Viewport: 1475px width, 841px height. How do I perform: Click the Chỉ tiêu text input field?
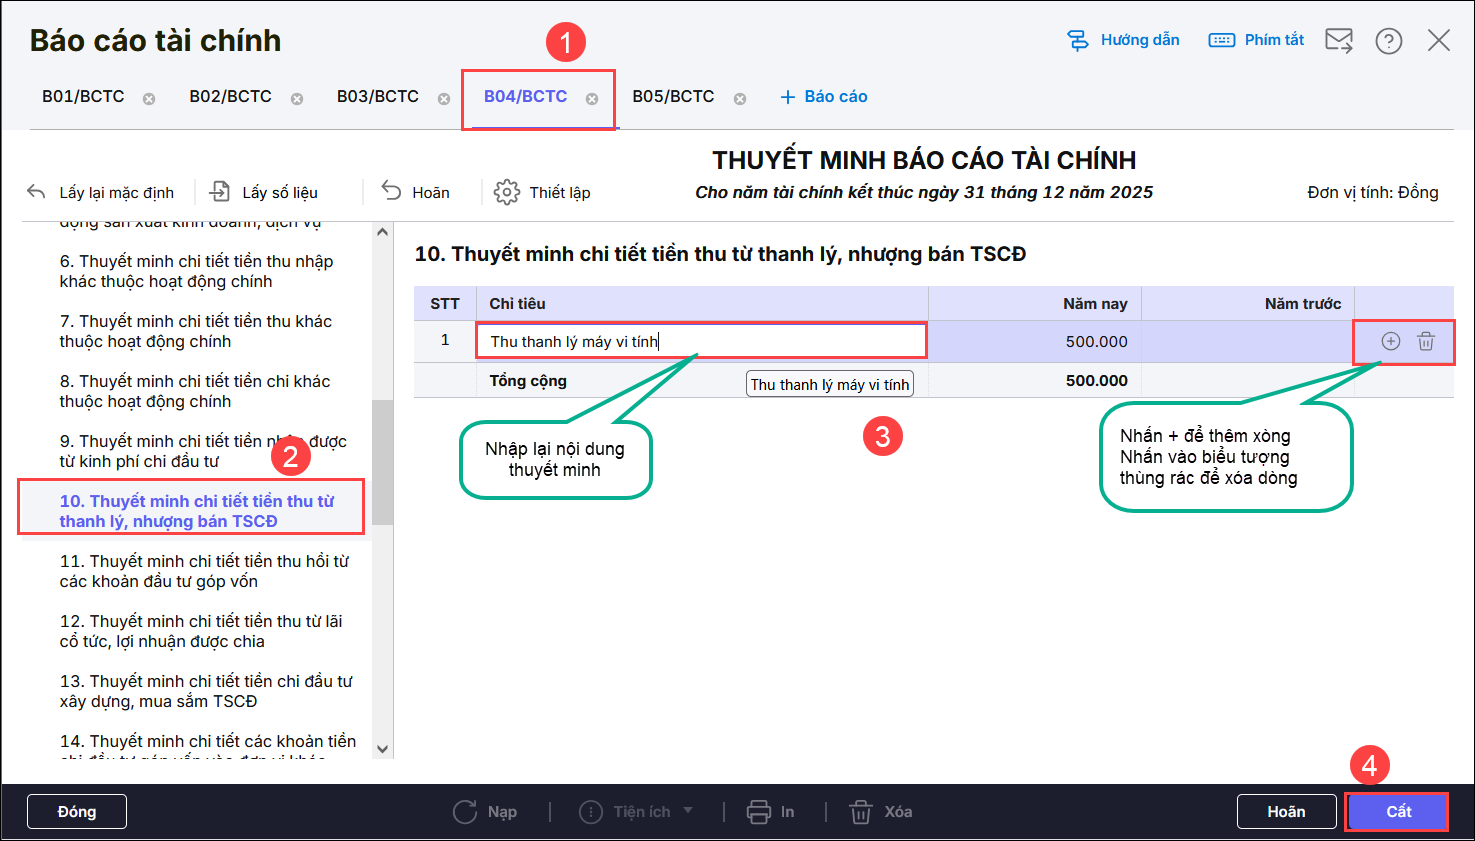(700, 341)
